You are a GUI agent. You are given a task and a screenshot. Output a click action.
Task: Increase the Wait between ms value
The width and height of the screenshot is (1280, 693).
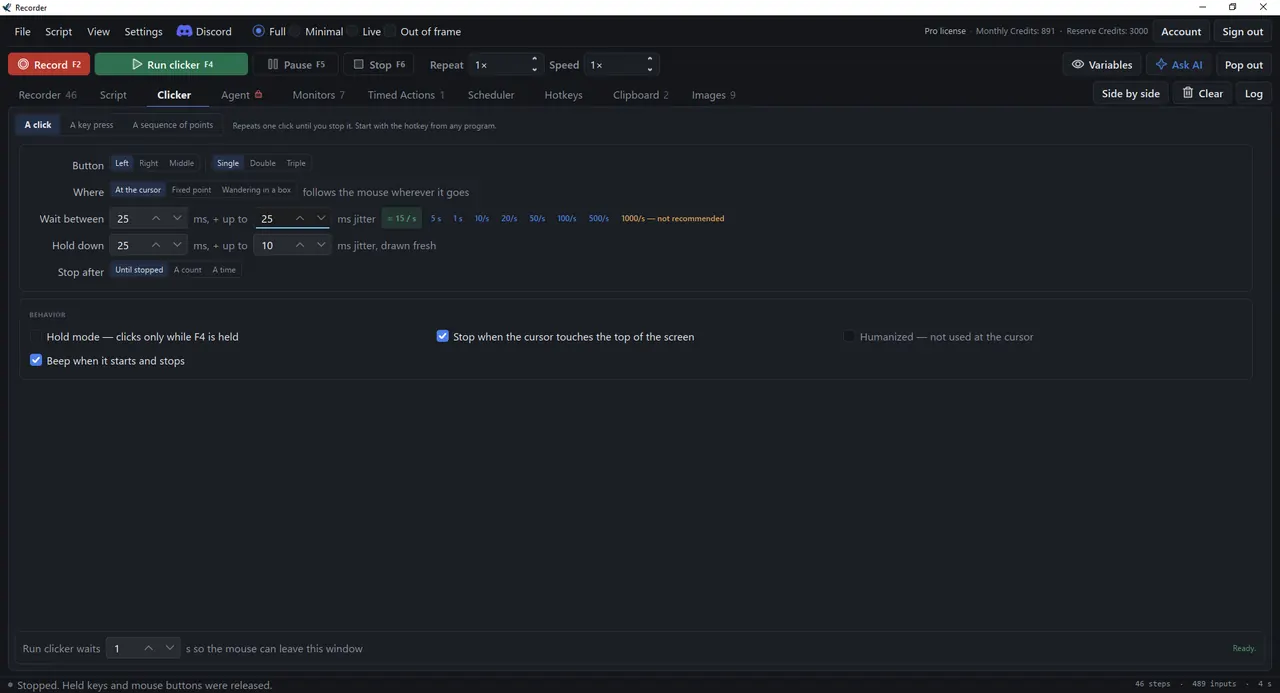156,218
